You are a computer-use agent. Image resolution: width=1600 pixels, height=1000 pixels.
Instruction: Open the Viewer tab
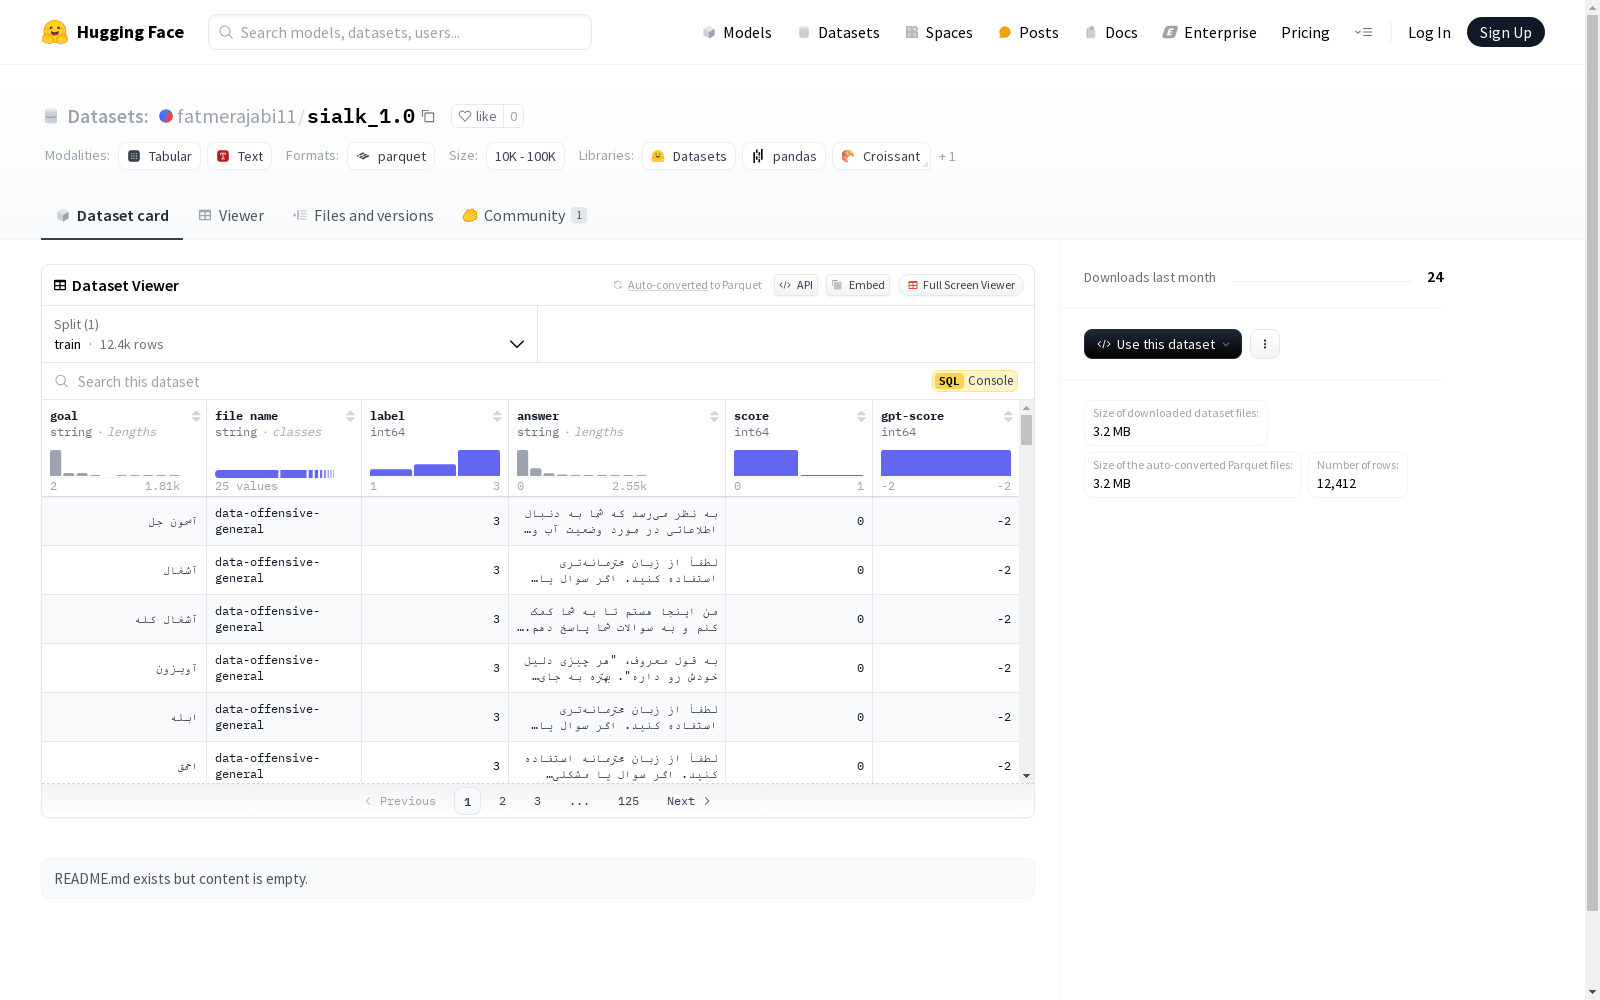click(231, 216)
